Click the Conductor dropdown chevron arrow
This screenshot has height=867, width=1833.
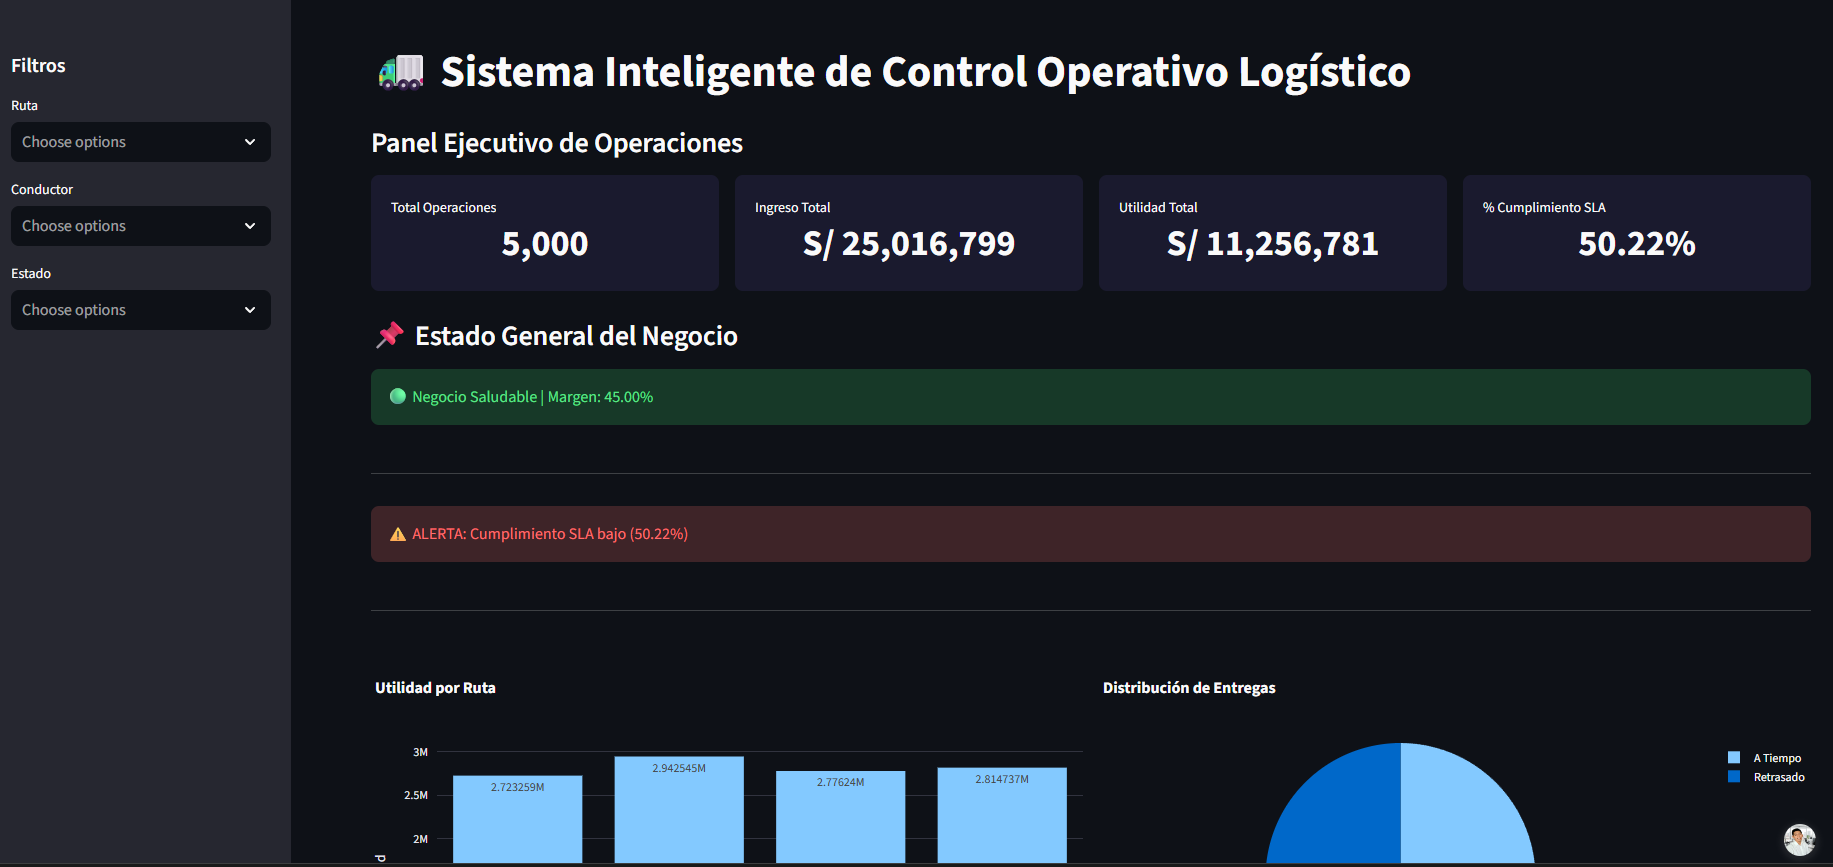[x=250, y=226]
